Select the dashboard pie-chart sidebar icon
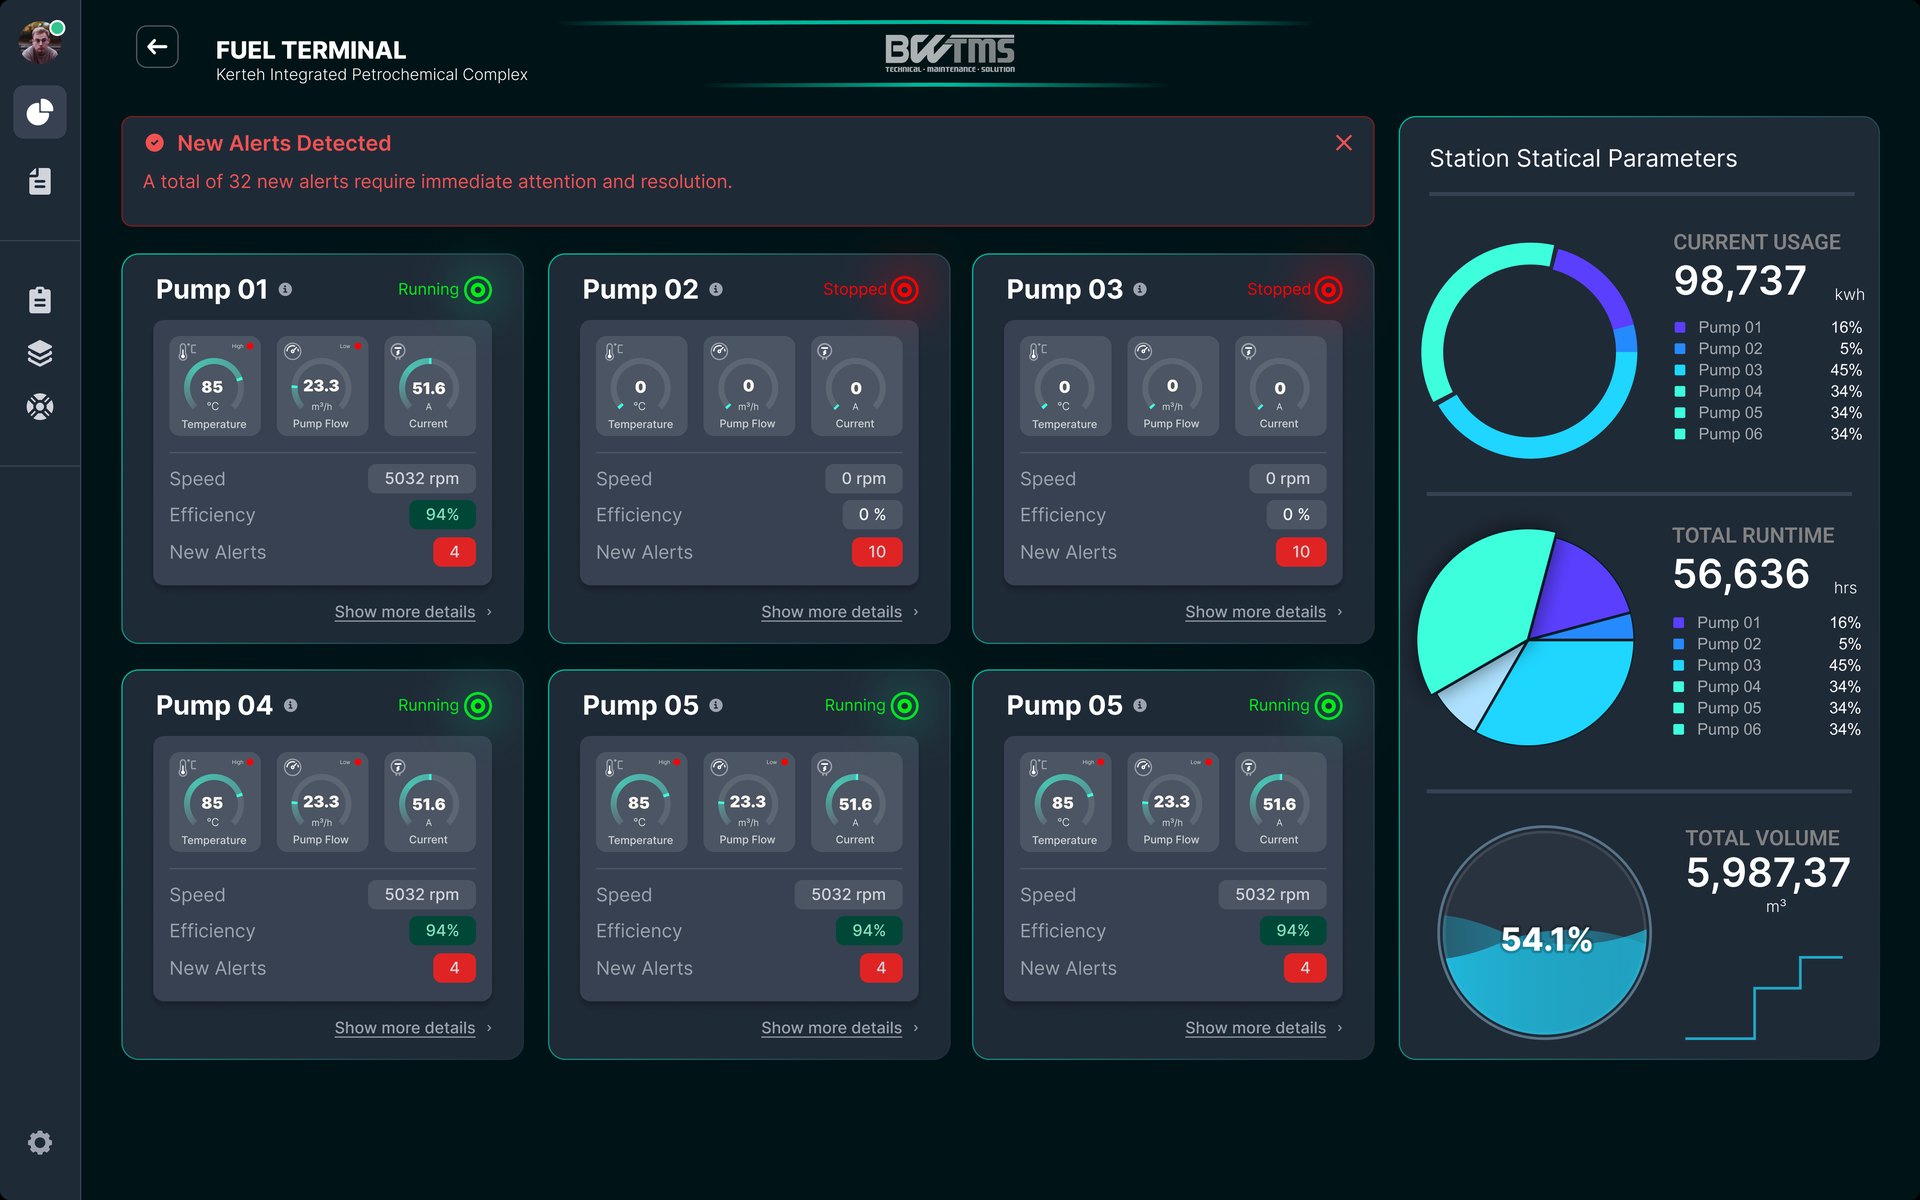Screen dimensions: 1920x1200 click(x=40, y=112)
